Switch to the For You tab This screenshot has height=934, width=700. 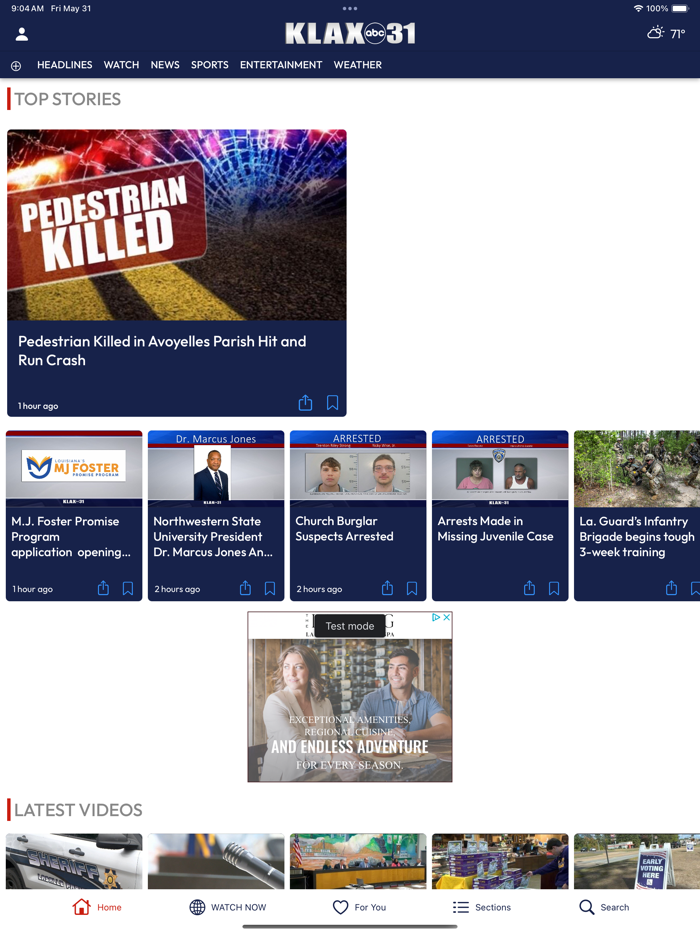(359, 907)
